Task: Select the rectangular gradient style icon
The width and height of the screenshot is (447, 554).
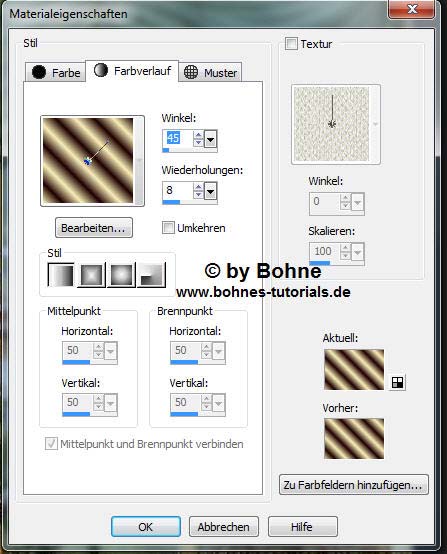Action: (92, 275)
